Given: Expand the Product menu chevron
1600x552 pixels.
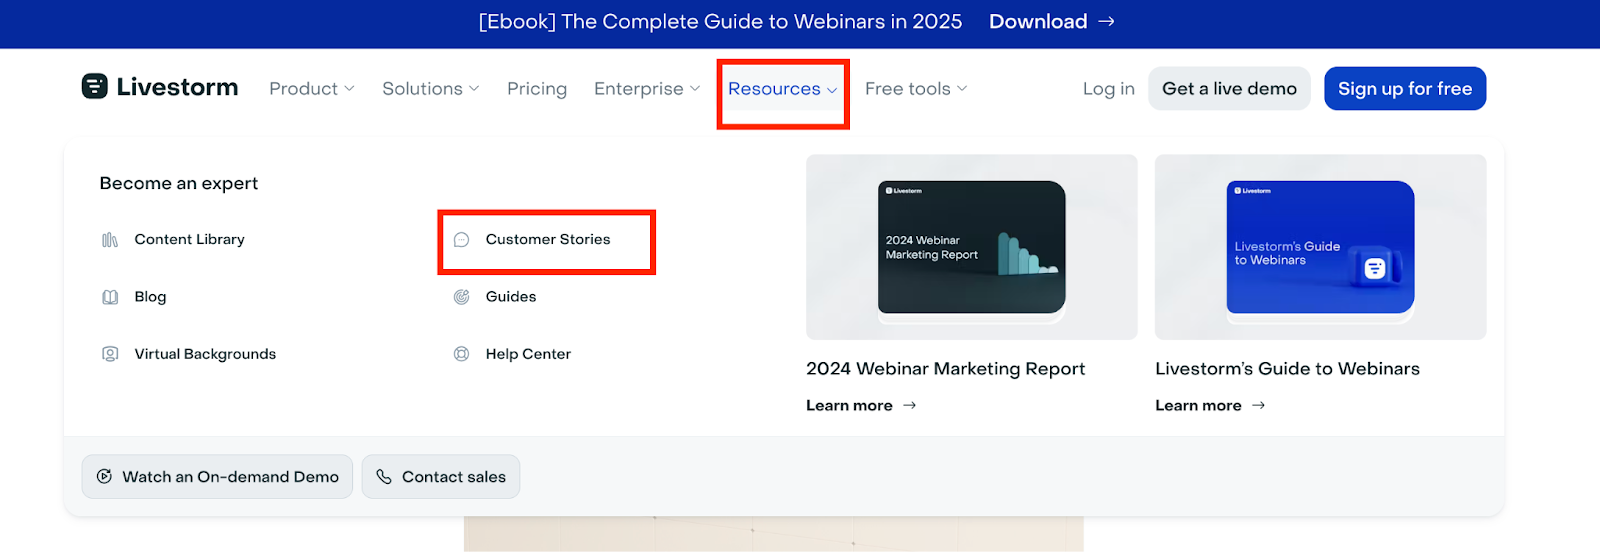Looking at the screenshot, I should pyautogui.click(x=349, y=89).
